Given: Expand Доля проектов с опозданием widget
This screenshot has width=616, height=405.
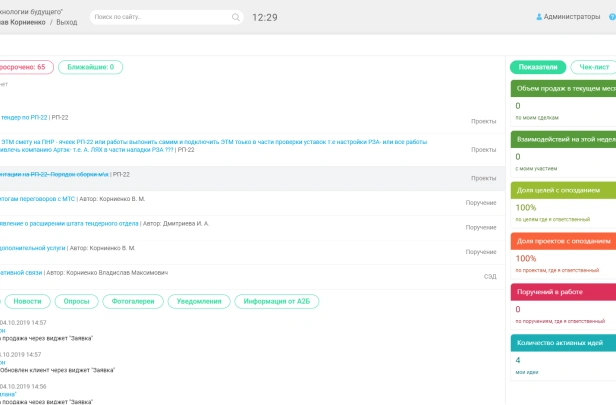Looking at the screenshot, I should (x=564, y=240).
